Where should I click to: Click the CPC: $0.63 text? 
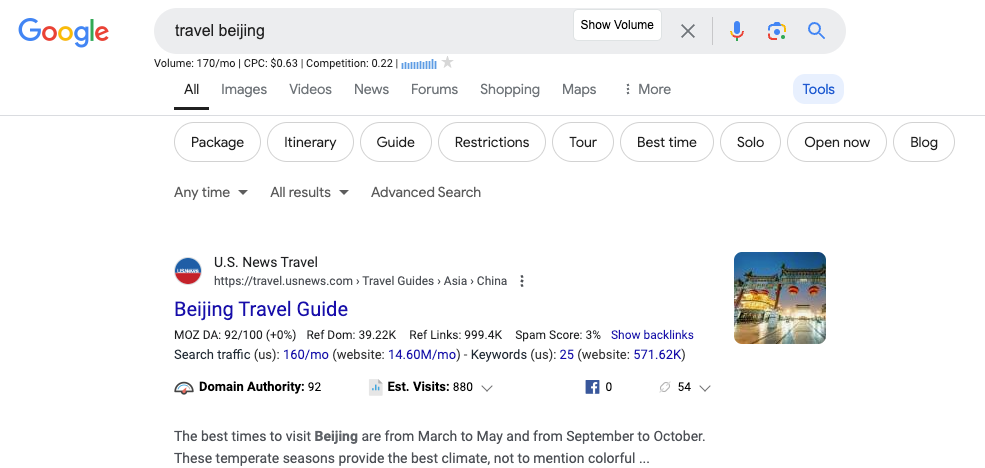(271, 63)
